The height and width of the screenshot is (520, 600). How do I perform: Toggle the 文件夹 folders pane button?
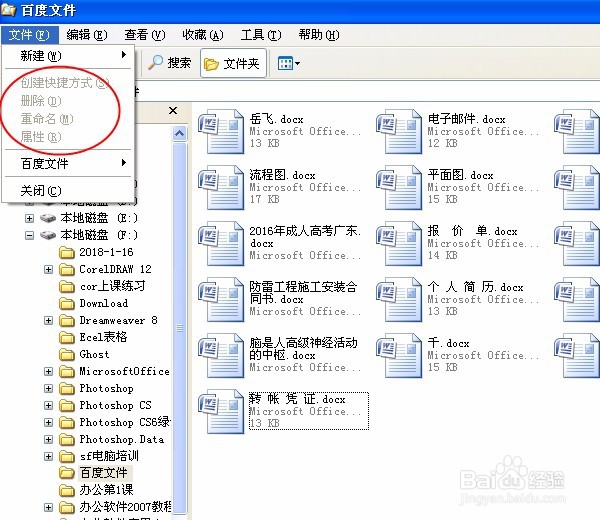click(233, 63)
